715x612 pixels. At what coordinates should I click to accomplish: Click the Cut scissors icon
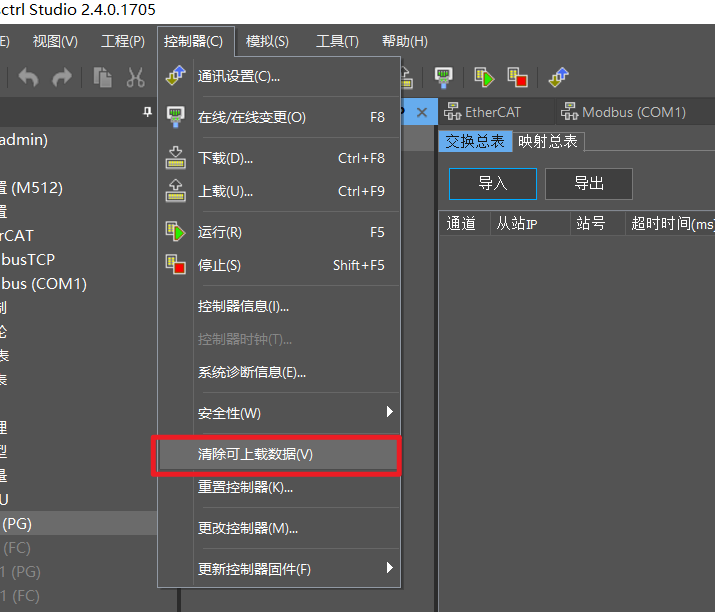[x=135, y=77]
